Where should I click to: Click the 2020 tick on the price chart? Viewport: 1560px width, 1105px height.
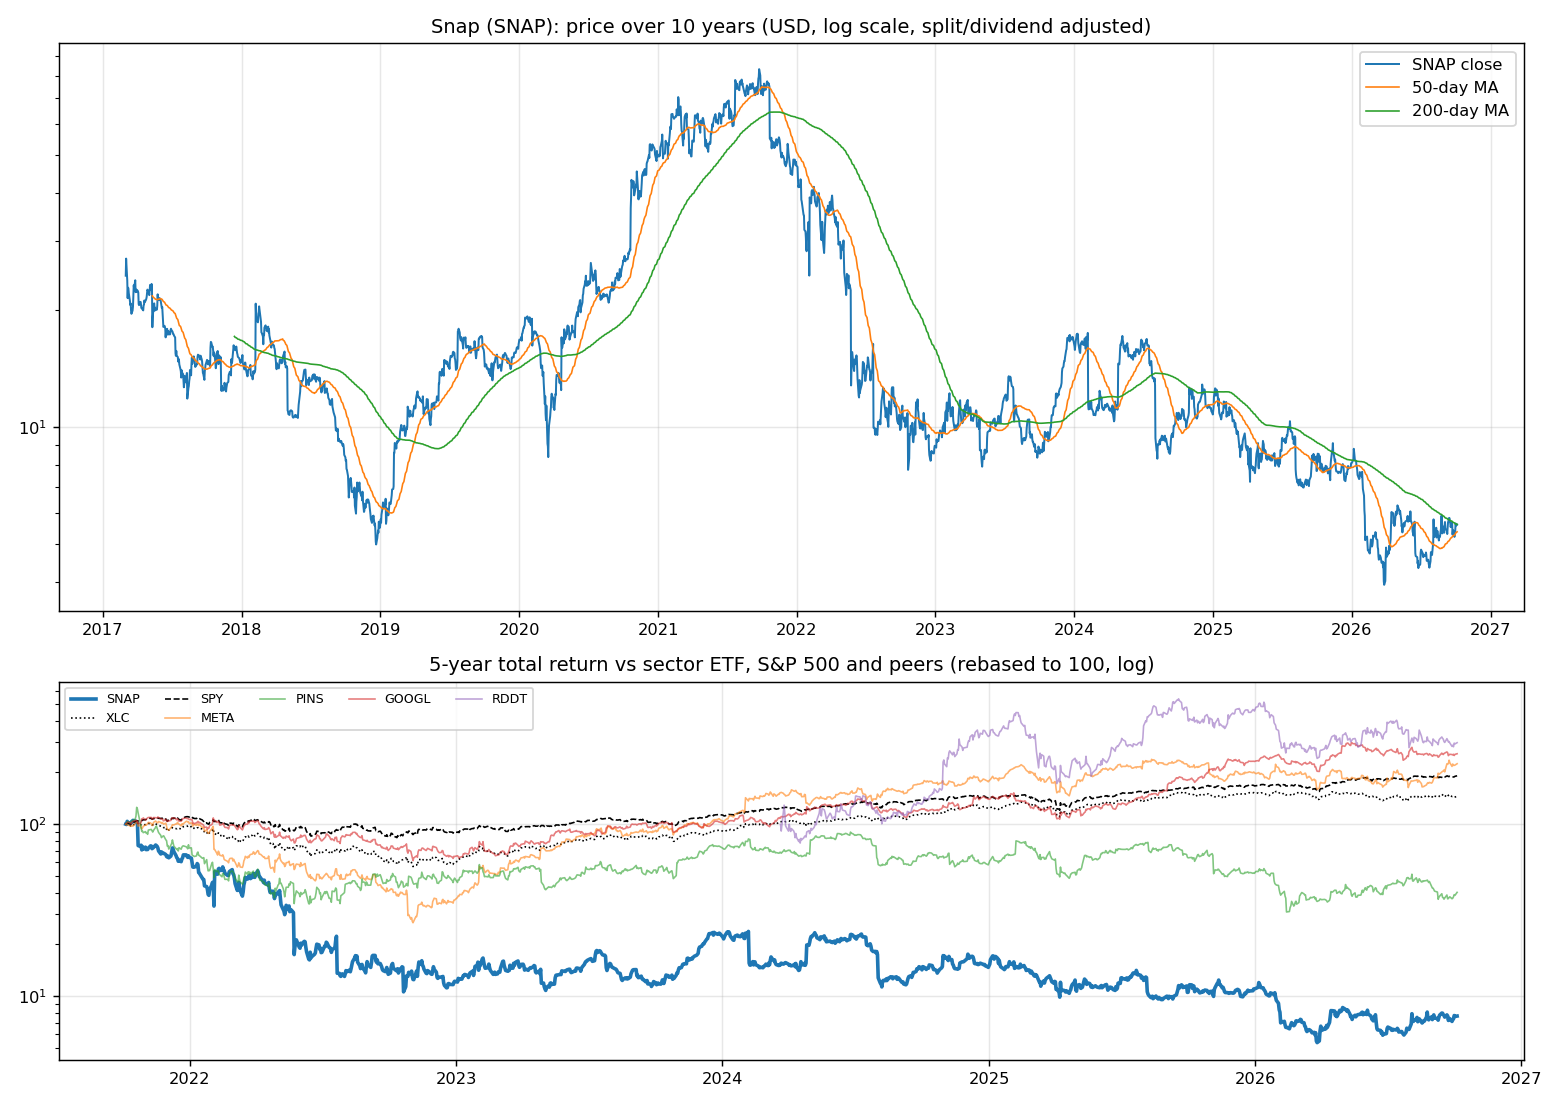point(519,629)
